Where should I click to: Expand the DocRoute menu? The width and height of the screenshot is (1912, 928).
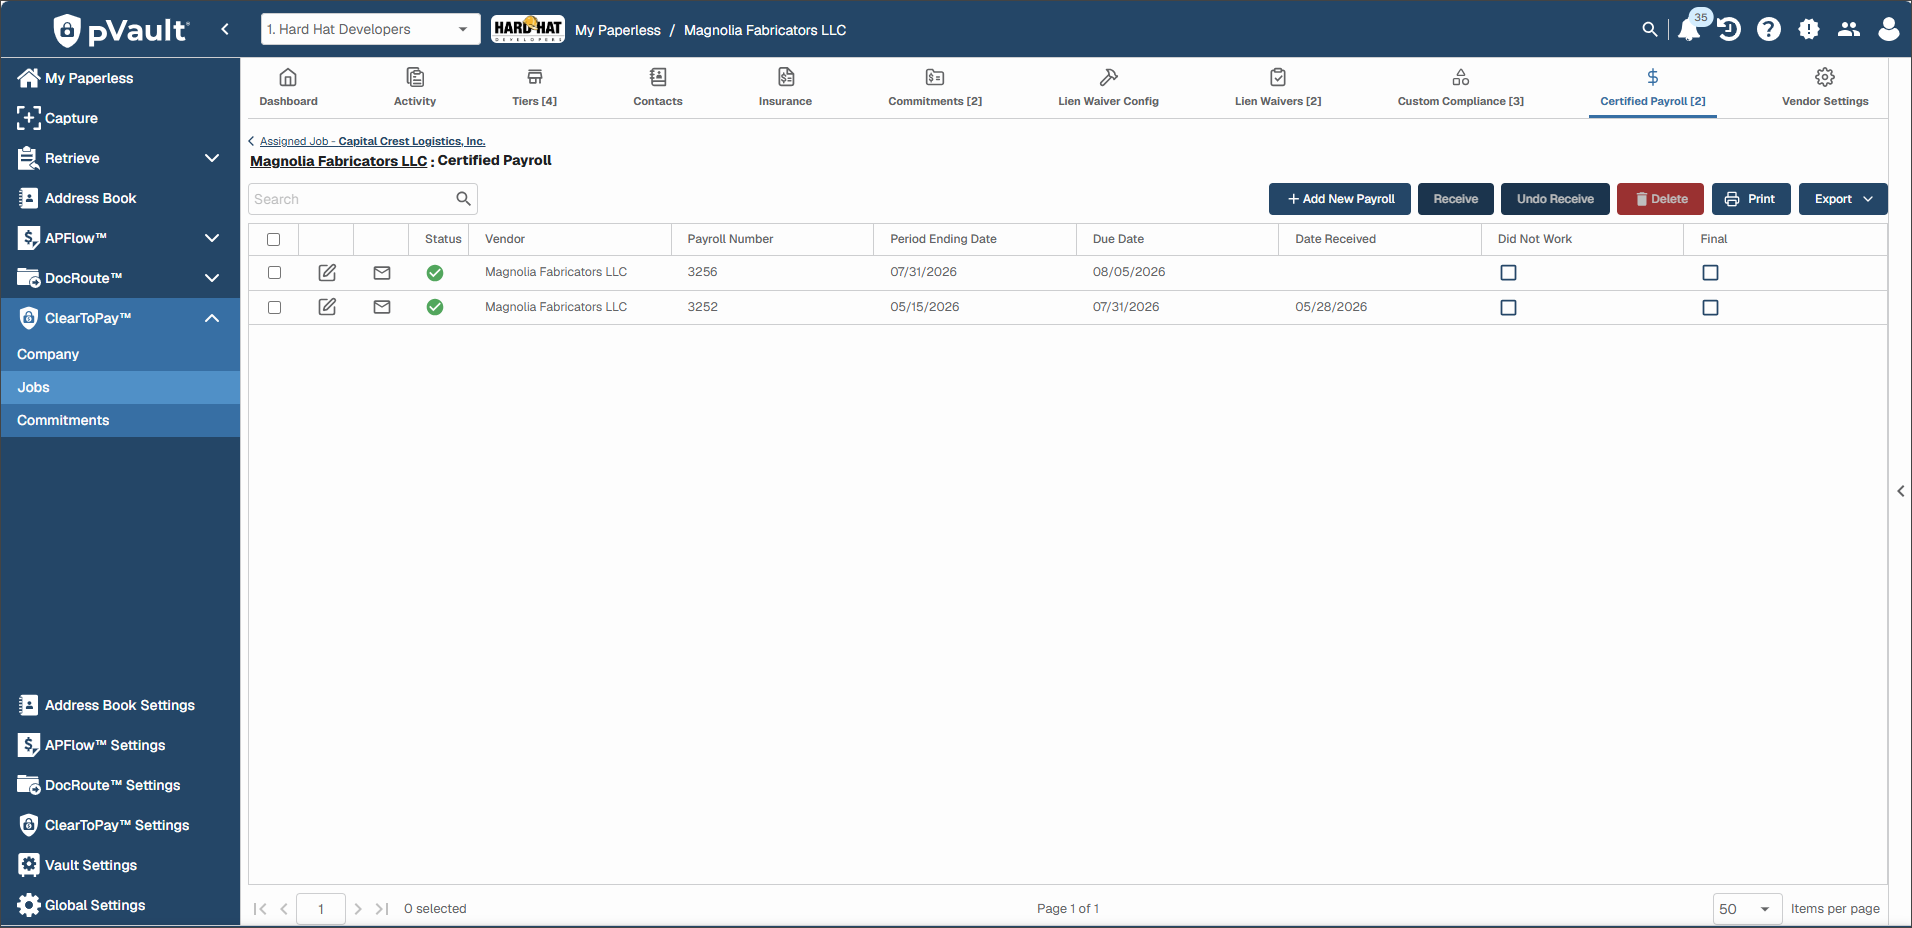[211, 278]
